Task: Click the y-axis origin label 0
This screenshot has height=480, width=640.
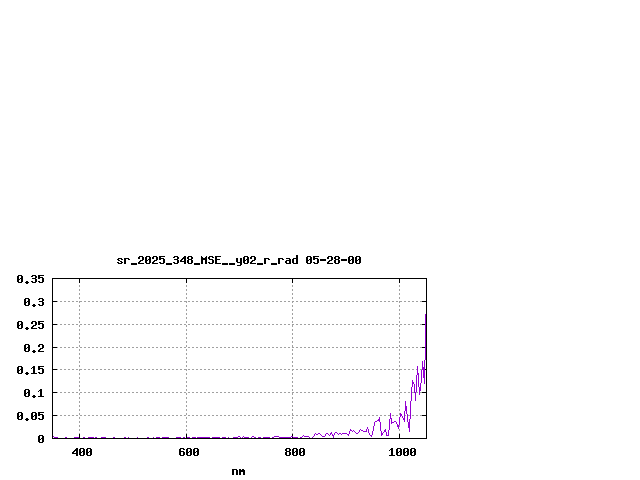Action: tap(41, 439)
